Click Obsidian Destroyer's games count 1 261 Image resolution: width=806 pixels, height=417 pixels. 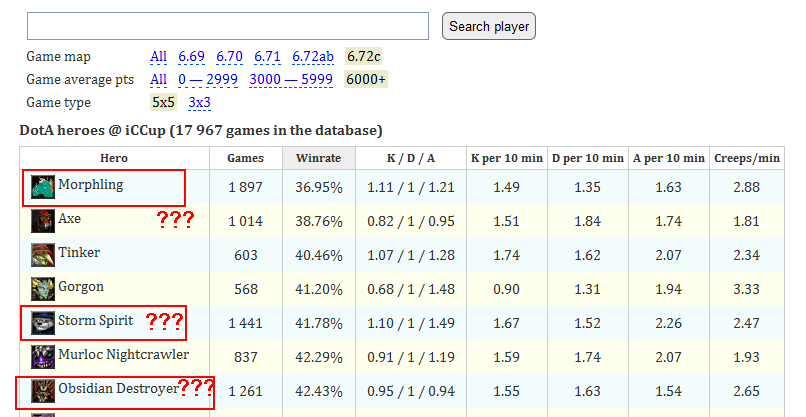[246, 391]
